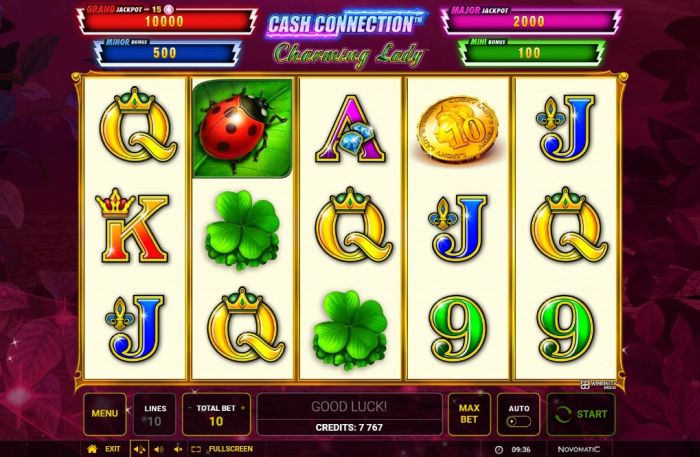Increase total bet with plus sign
The height and width of the screenshot is (457, 700).
(243, 408)
